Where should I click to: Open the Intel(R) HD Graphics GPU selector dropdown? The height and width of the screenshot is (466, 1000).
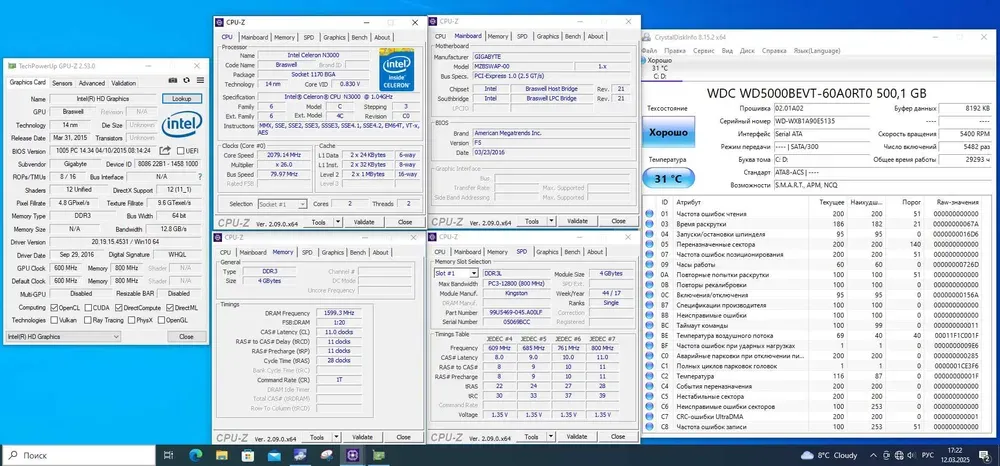pyautogui.click(x=63, y=337)
